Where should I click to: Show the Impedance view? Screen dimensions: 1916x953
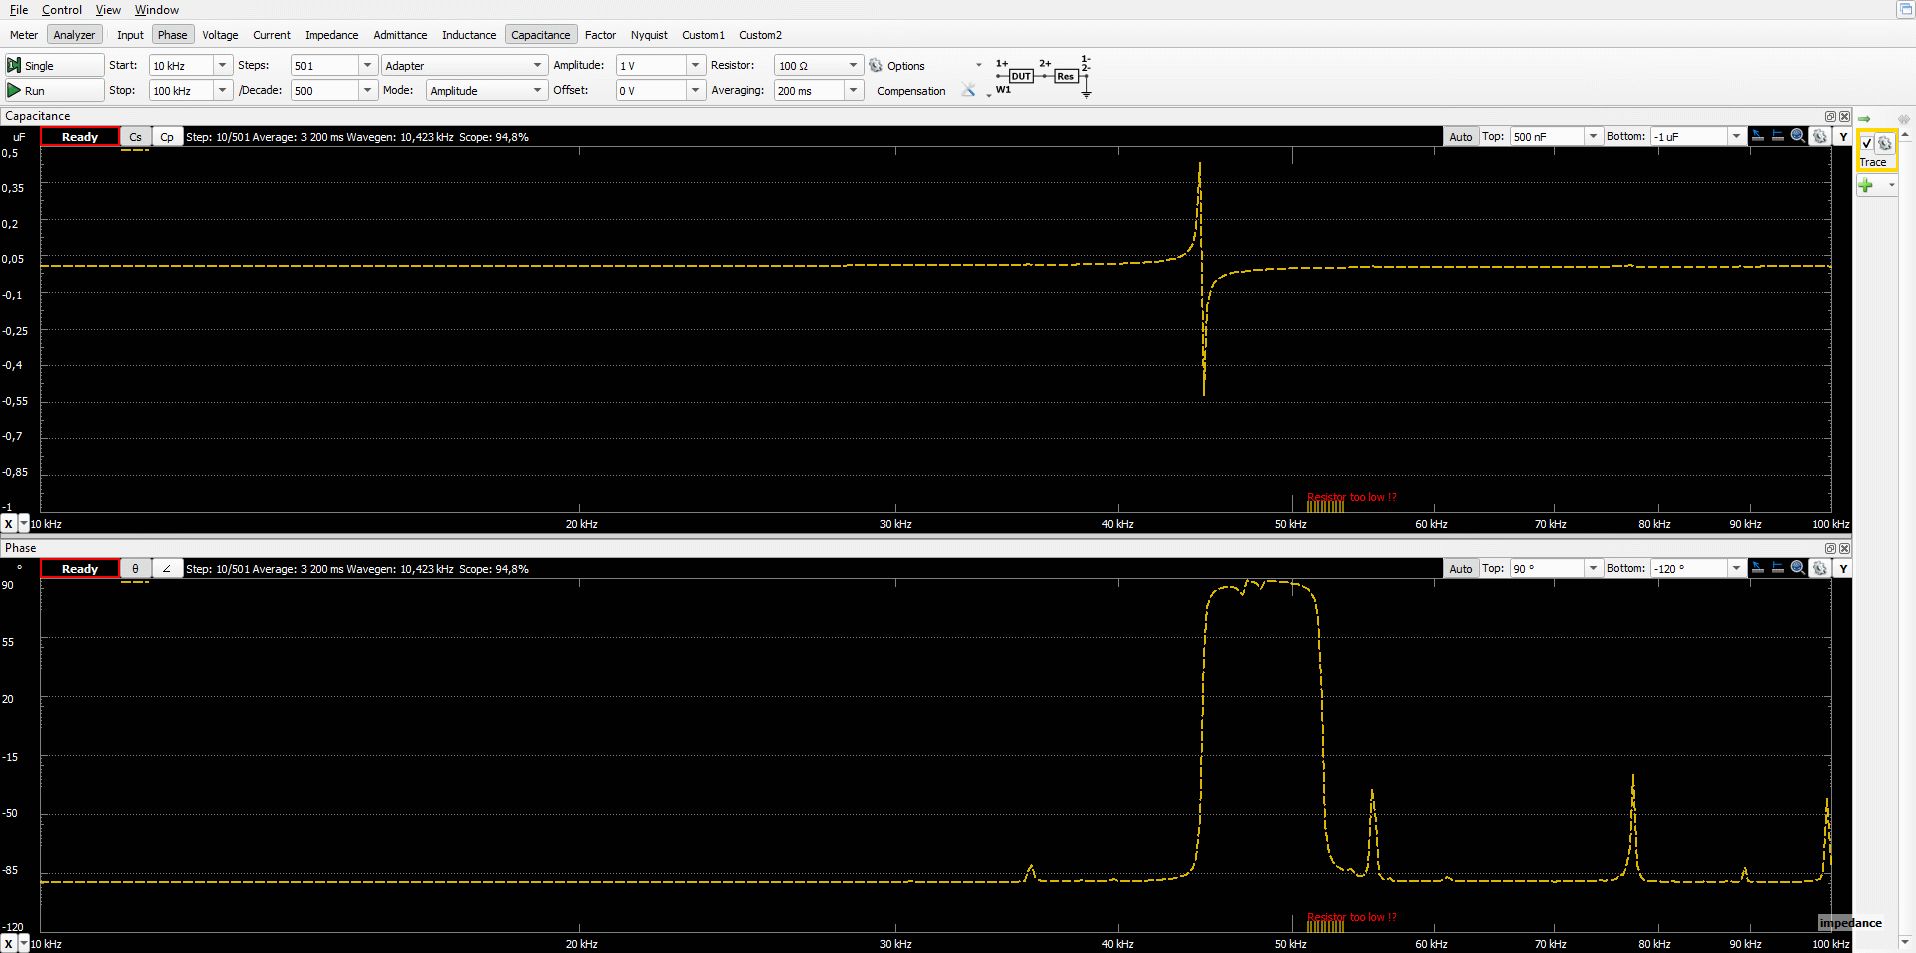coord(332,35)
